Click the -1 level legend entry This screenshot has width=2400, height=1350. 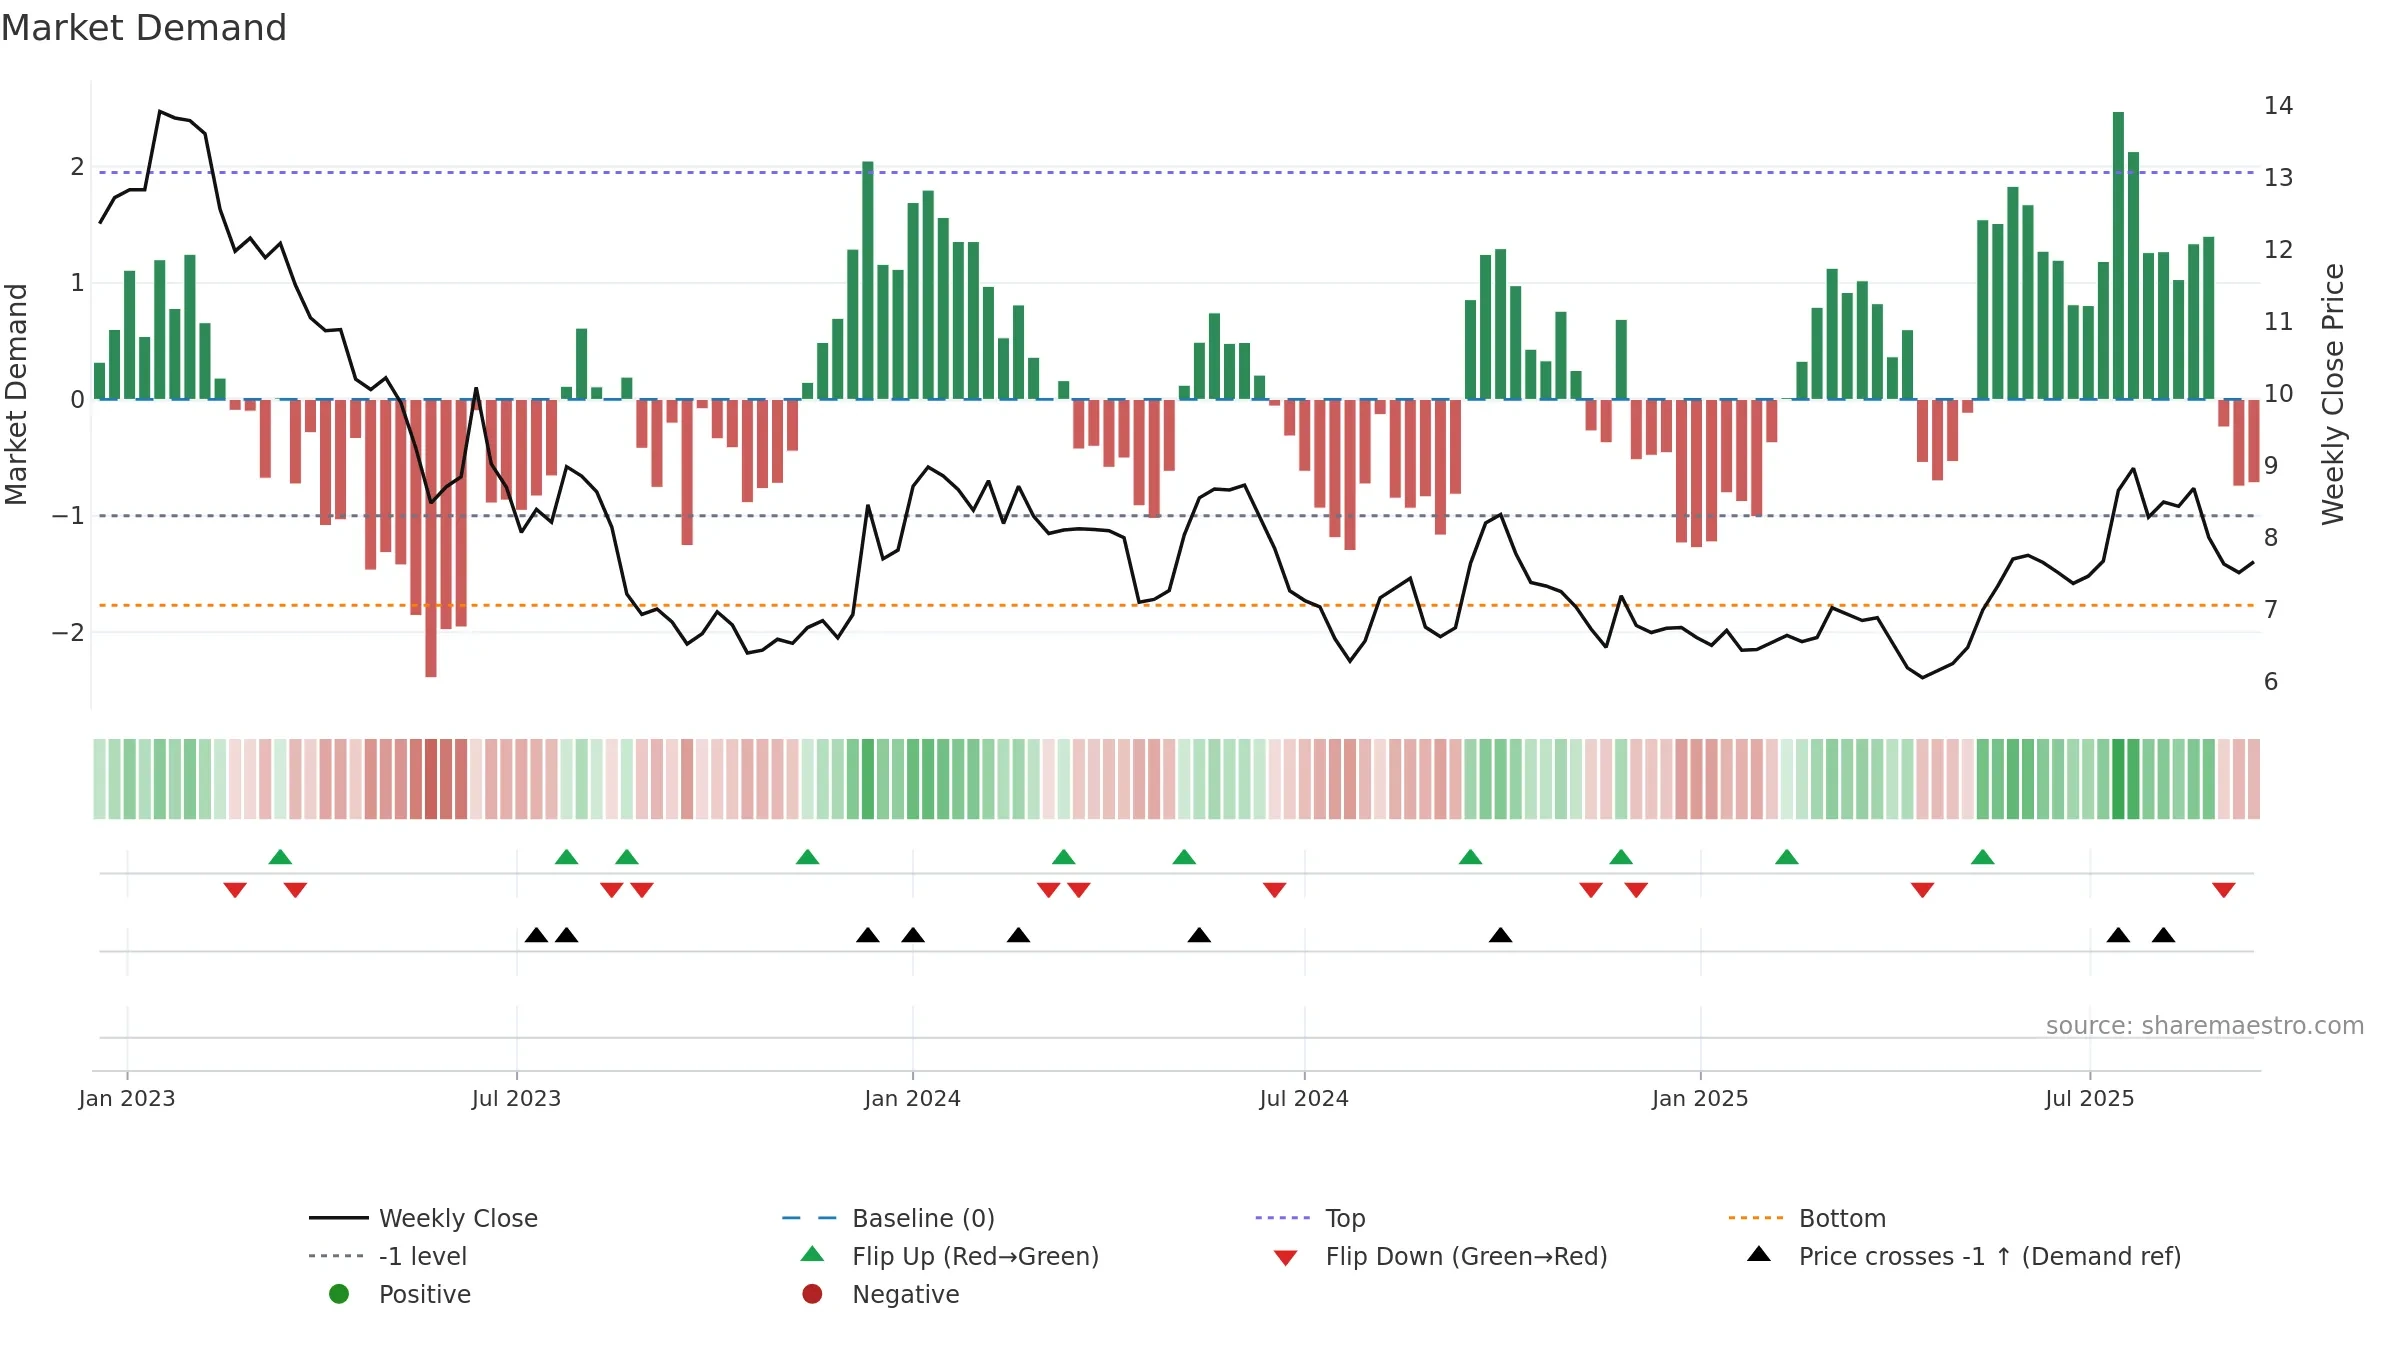point(388,1256)
